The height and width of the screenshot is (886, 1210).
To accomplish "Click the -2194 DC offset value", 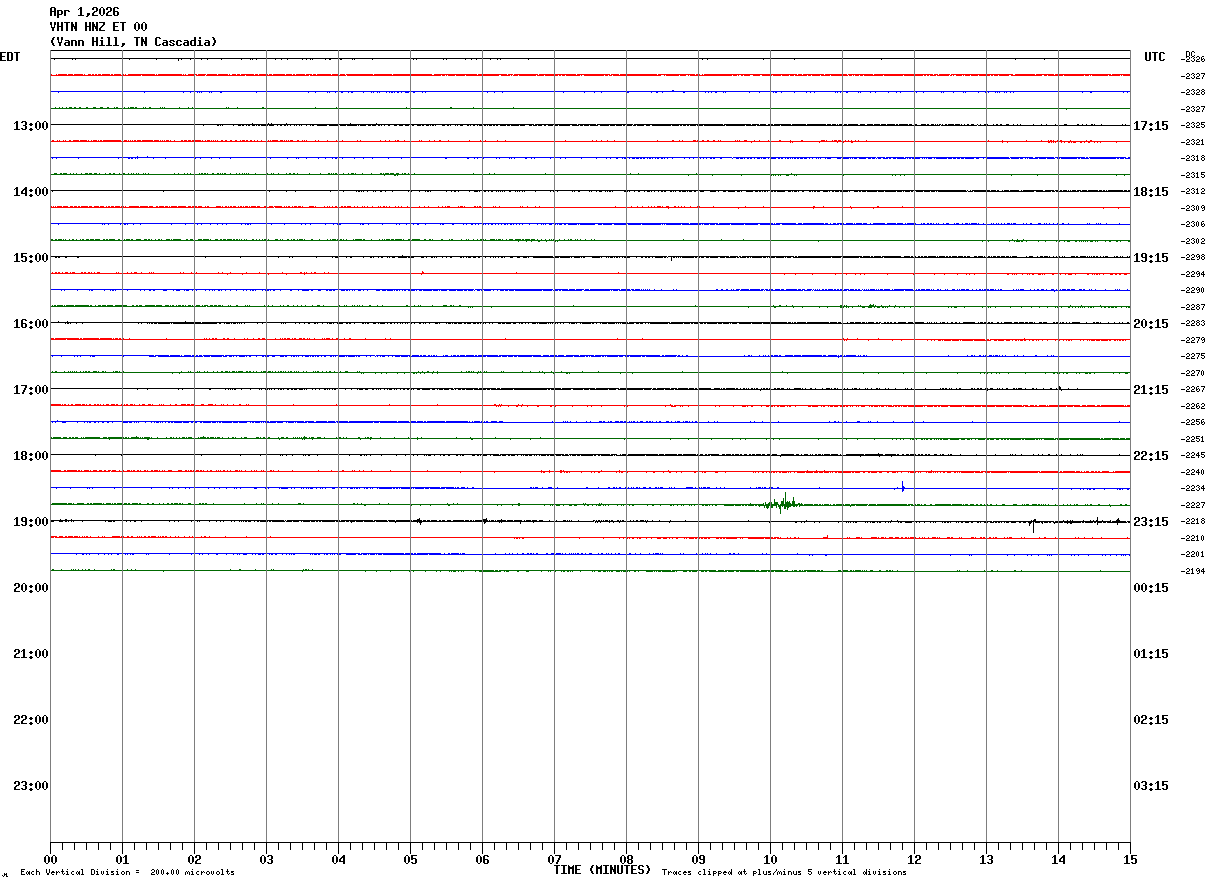I will click(x=1194, y=572).
